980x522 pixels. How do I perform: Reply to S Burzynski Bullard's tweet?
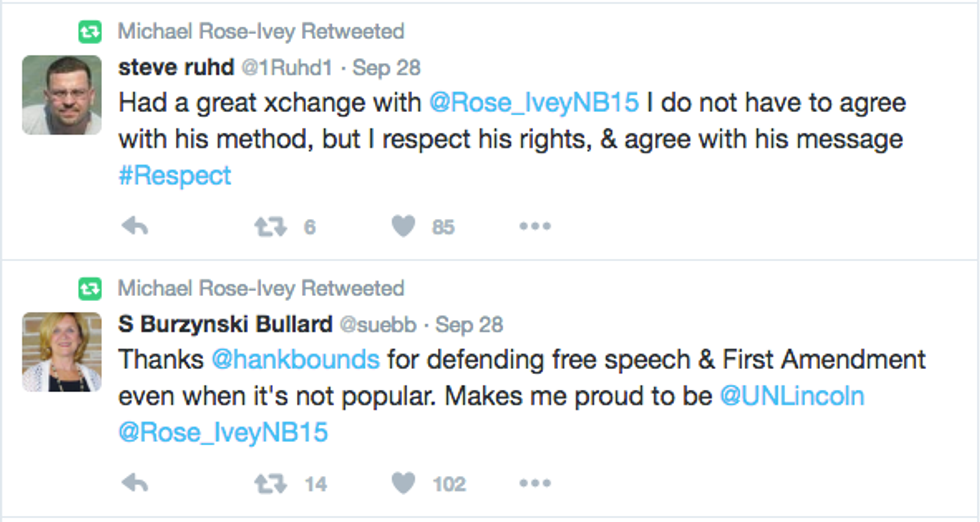tap(134, 484)
